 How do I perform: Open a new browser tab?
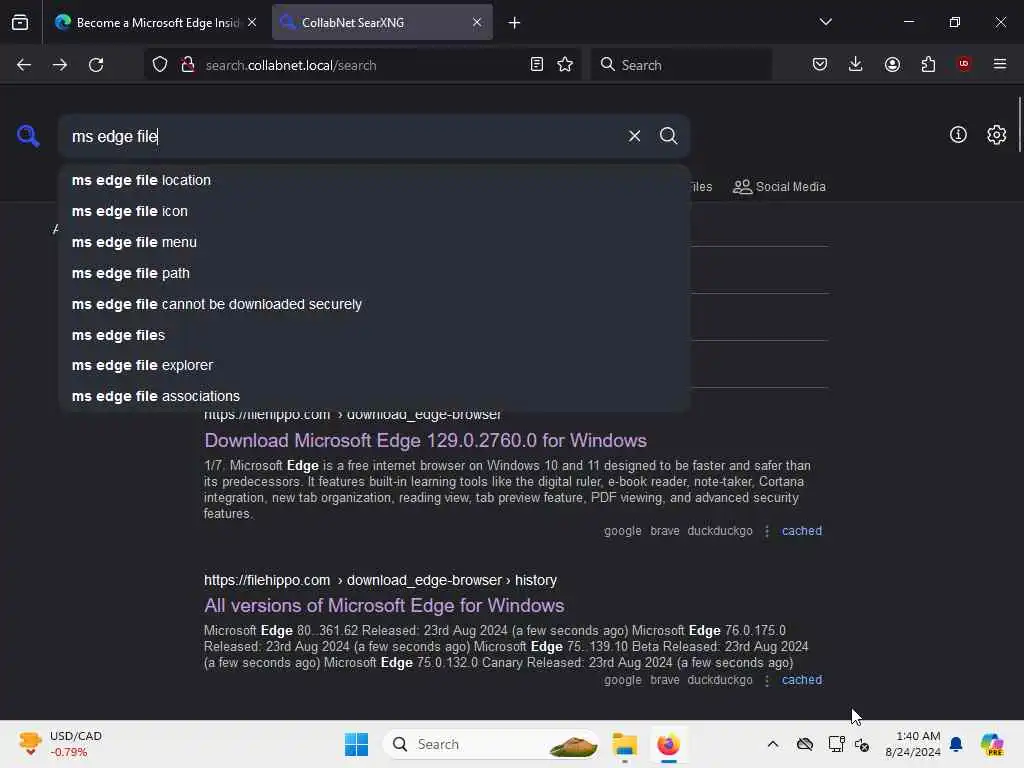click(515, 23)
